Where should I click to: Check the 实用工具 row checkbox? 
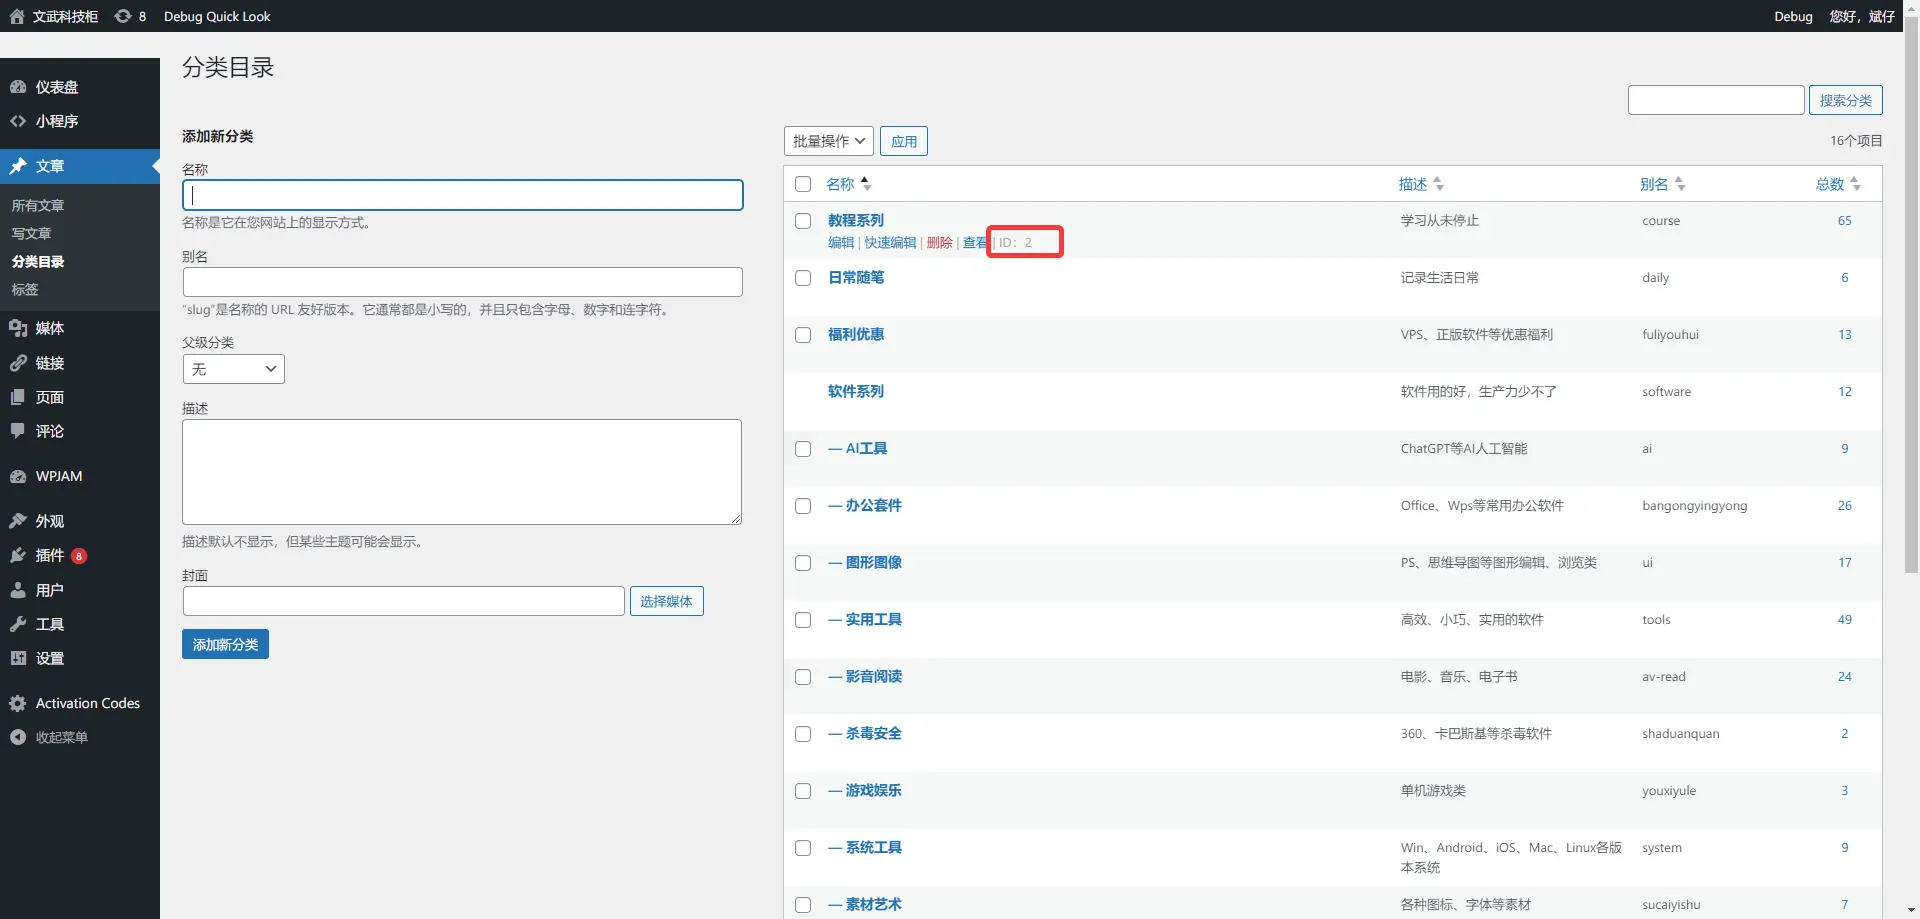[x=803, y=620]
